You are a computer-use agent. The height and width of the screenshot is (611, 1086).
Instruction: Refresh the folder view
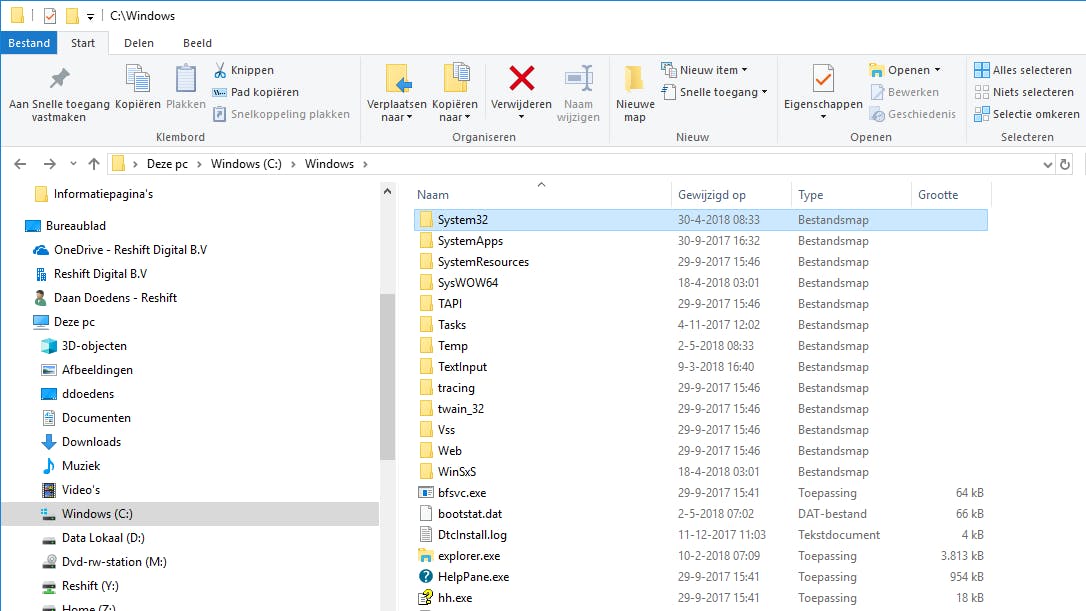[x=1065, y=164]
